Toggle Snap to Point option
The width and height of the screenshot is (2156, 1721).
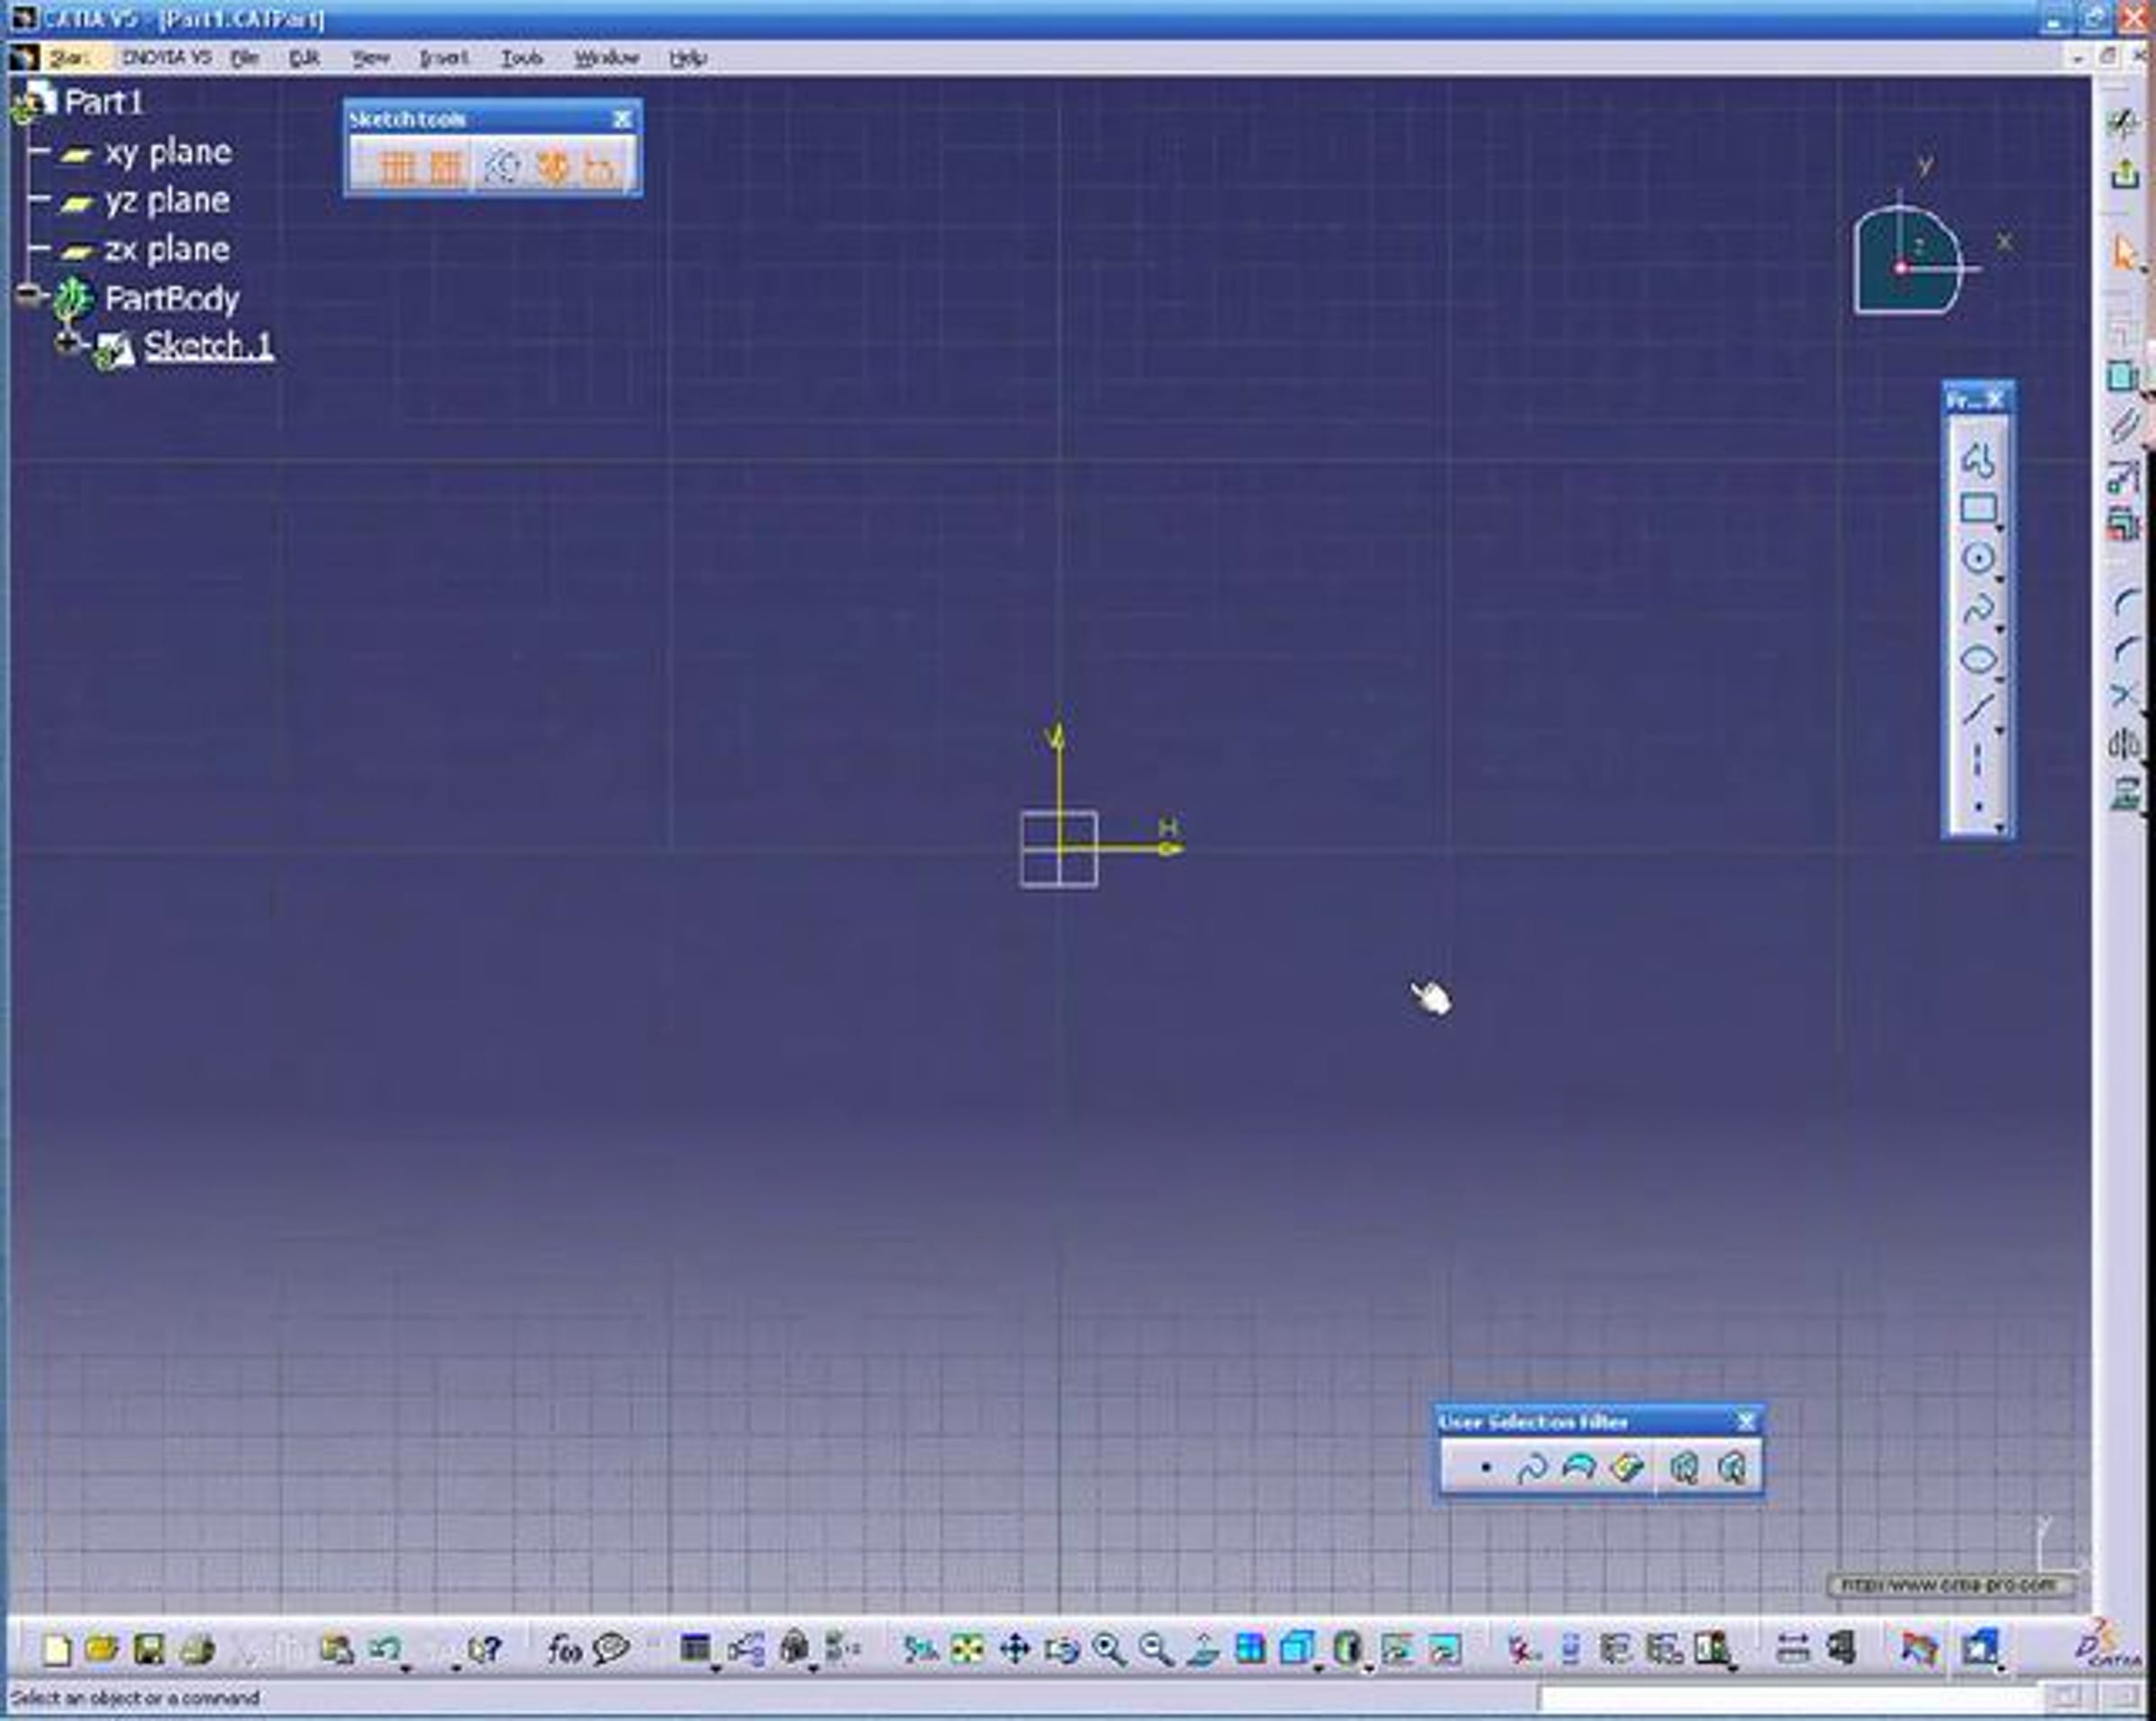pyautogui.click(x=446, y=167)
